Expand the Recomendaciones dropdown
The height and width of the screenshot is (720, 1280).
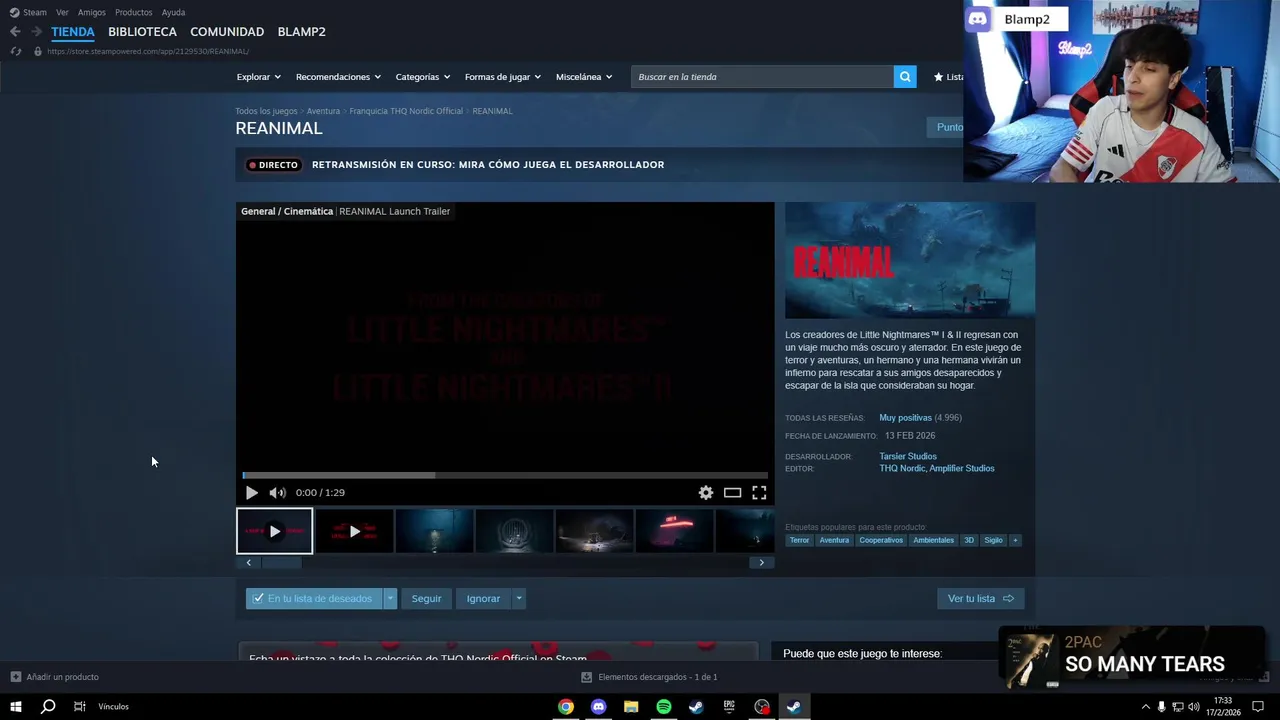(x=338, y=77)
